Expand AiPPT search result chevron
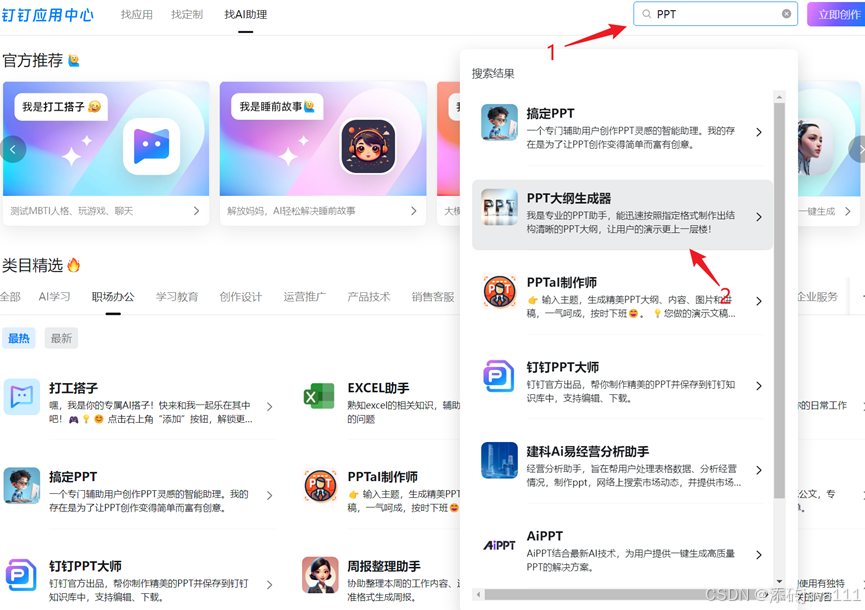This screenshot has width=865, height=610. [x=759, y=555]
